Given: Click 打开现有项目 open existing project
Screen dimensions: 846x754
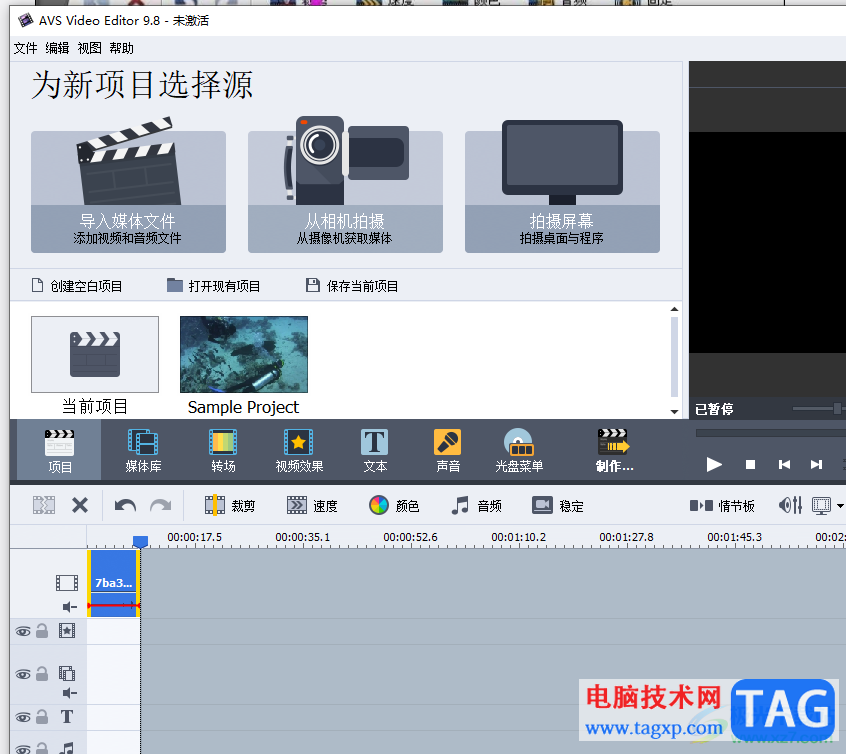Looking at the screenshot, I should (x=214, y=286).
